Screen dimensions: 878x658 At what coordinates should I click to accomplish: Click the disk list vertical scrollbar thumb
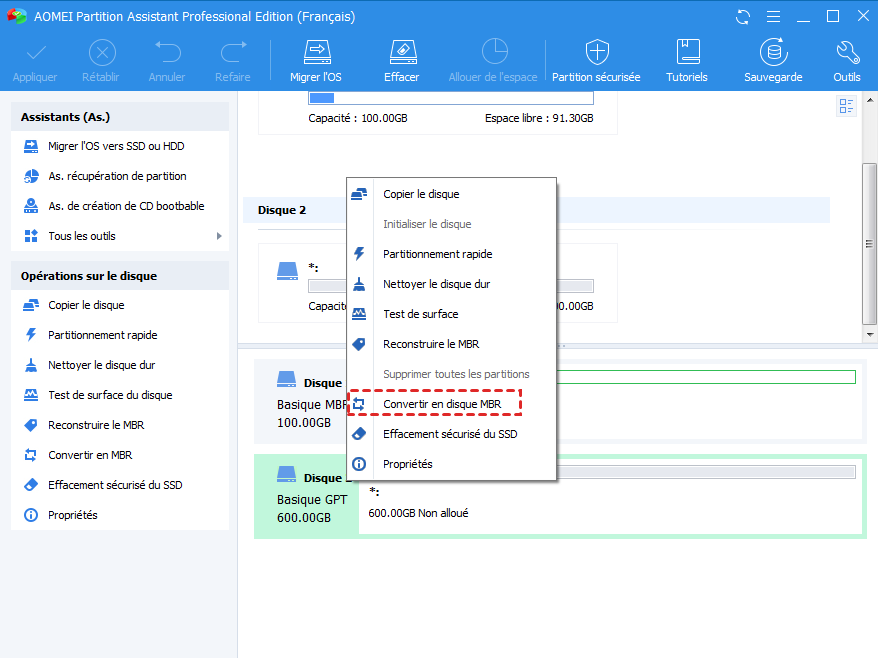[869, 244]
